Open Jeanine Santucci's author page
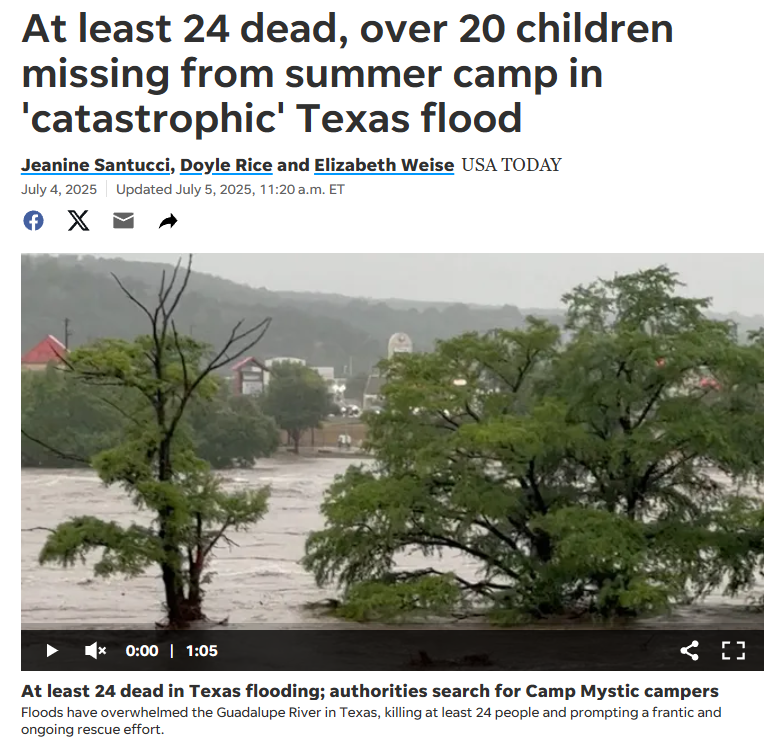Viewport: 783px width, 744px height. pyautogui.click(x=95, y=165)
